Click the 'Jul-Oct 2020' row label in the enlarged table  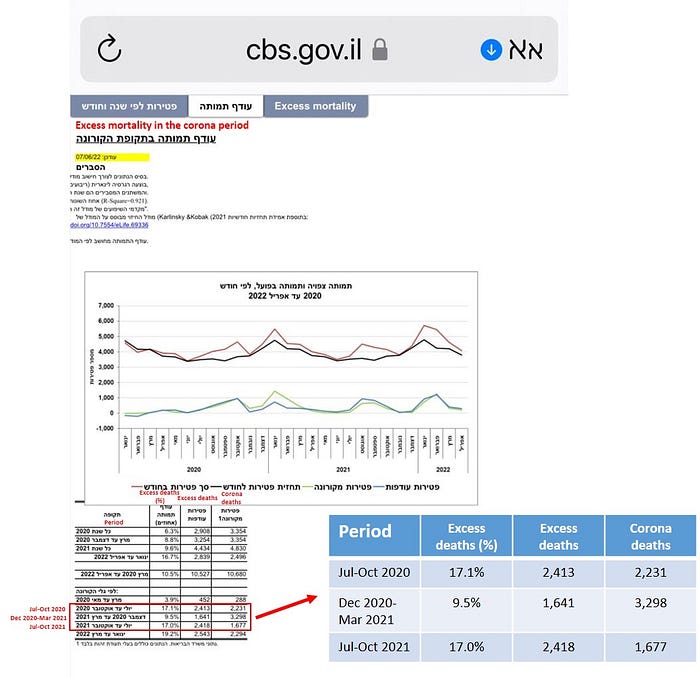point(374,572)
